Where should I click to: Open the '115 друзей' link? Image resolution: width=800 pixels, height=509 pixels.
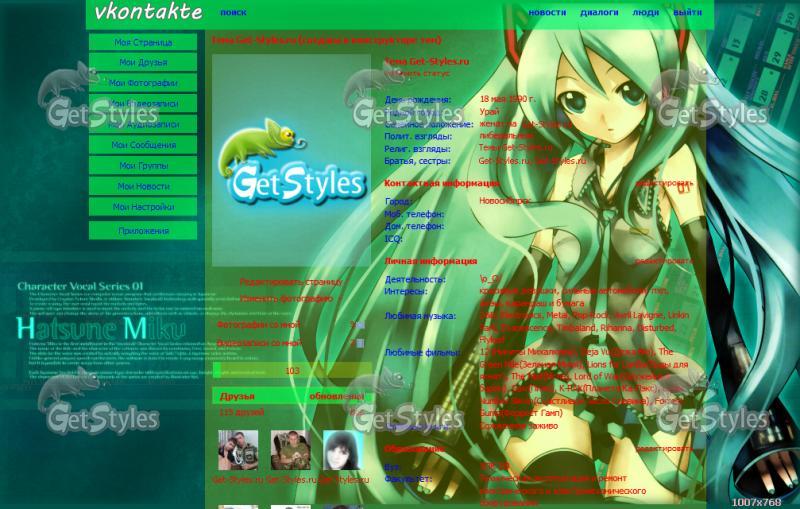coord(241,412)
